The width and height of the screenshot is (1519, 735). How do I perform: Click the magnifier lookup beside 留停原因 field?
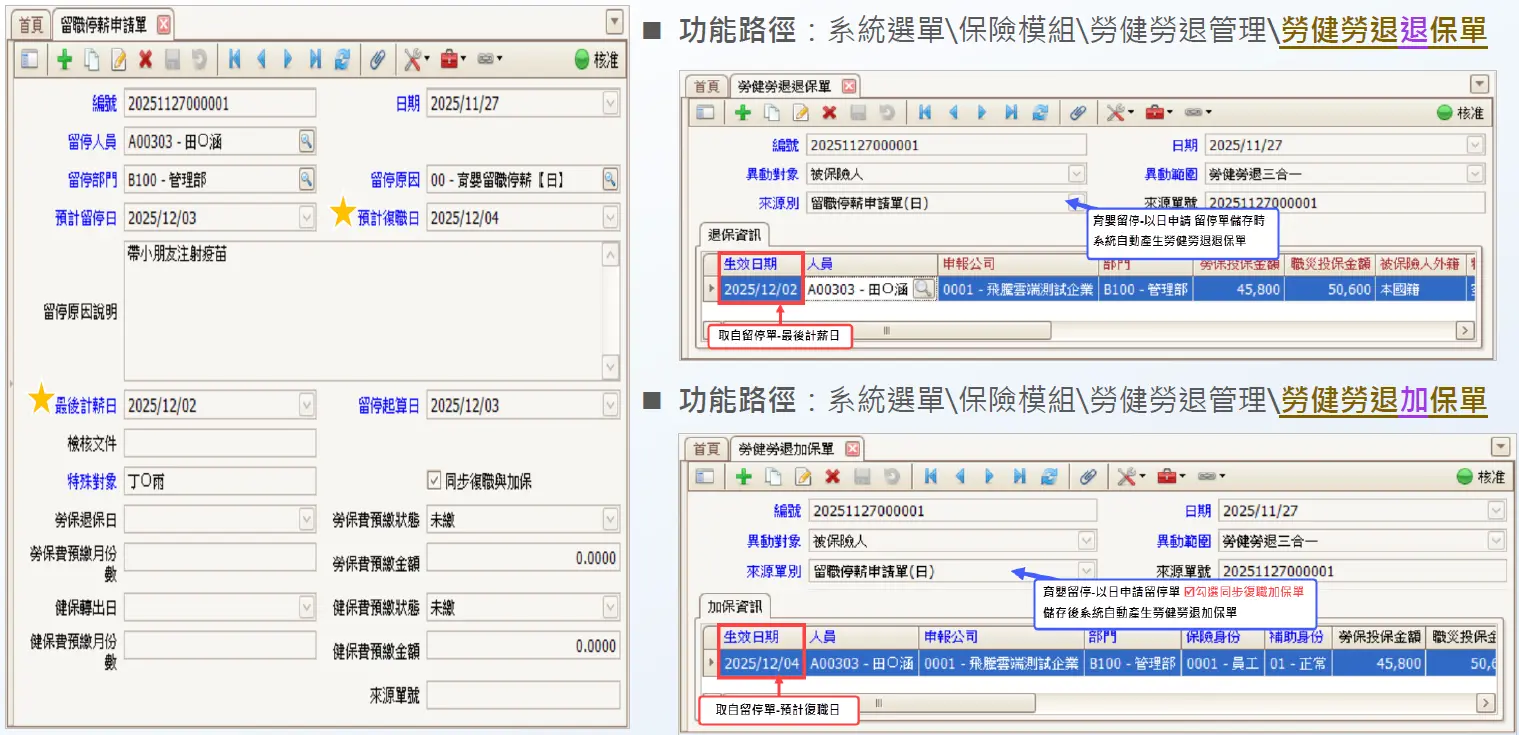[610, 179]
